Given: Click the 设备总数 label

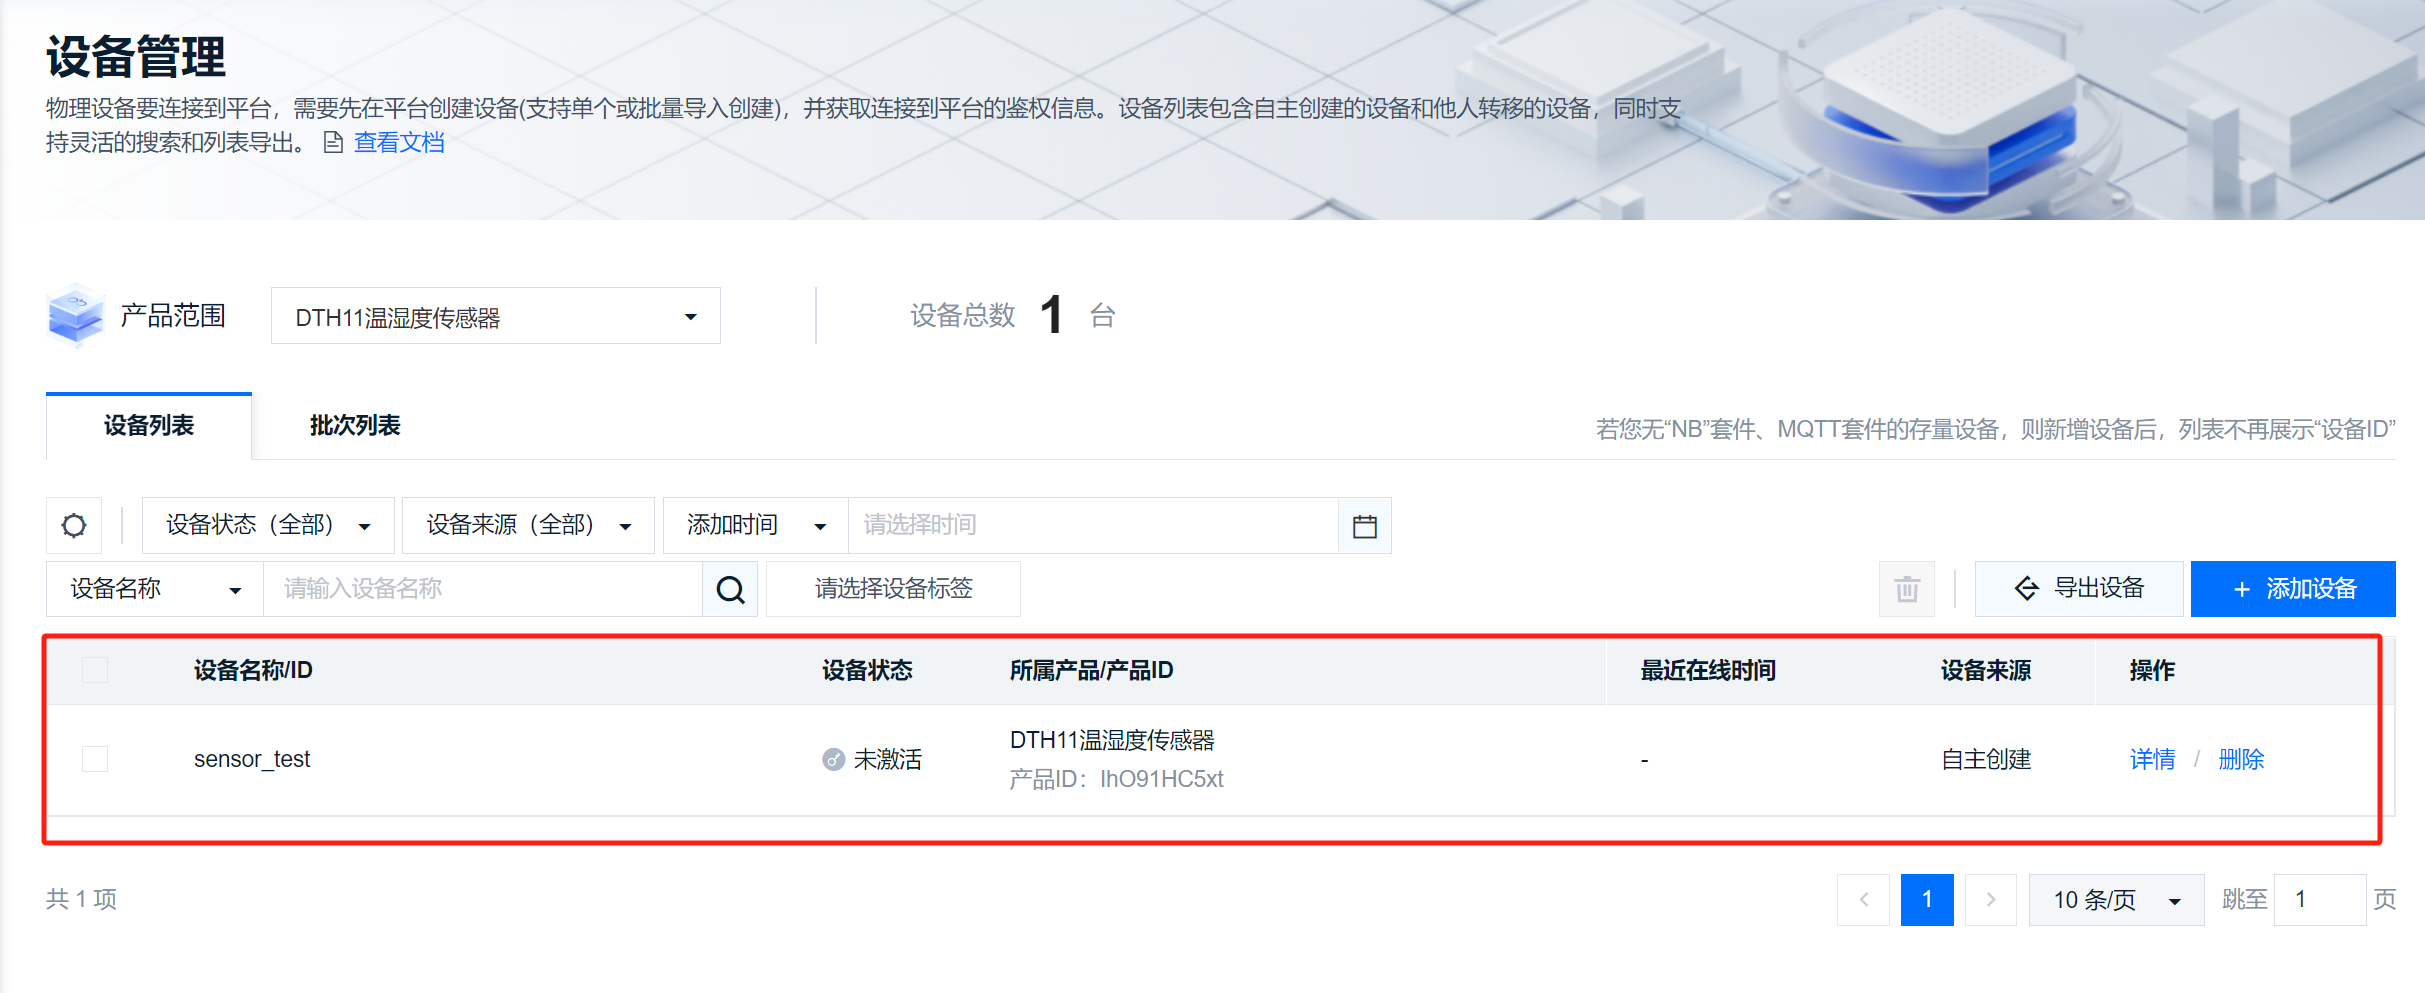Looking at the screenshot, I should 962,316.
